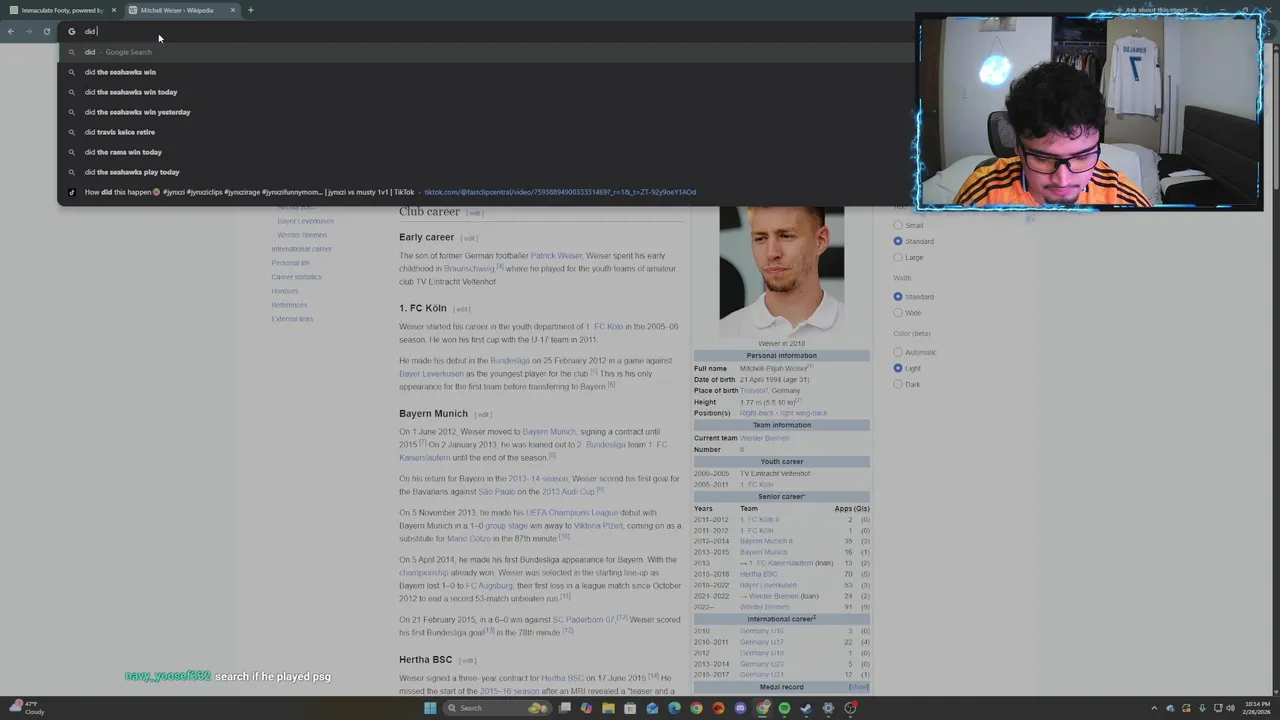Open weather widget showing Cloudy

pyautogui.click(x=26, y=708)
